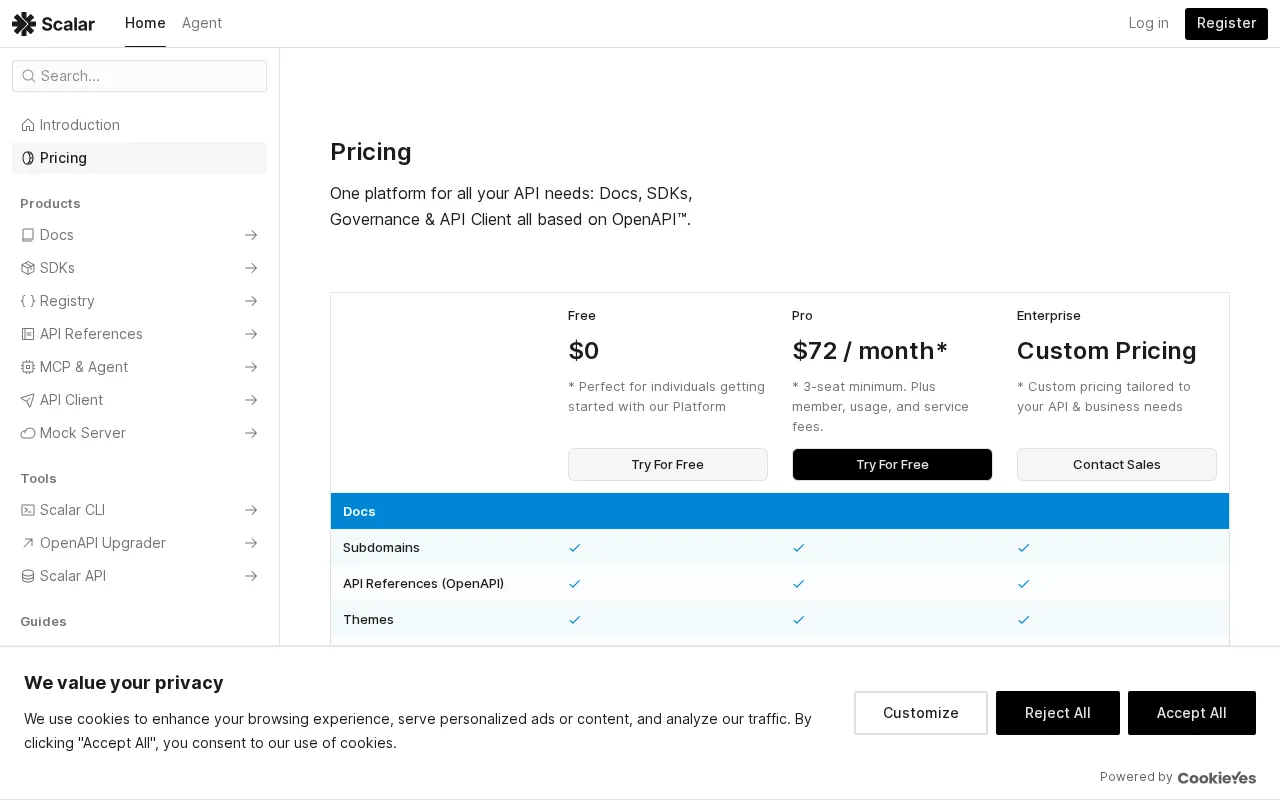The height and width of the screenshot is (800, 1280).
Task: Click the blue Docs table section header
Action: [780, 511]
